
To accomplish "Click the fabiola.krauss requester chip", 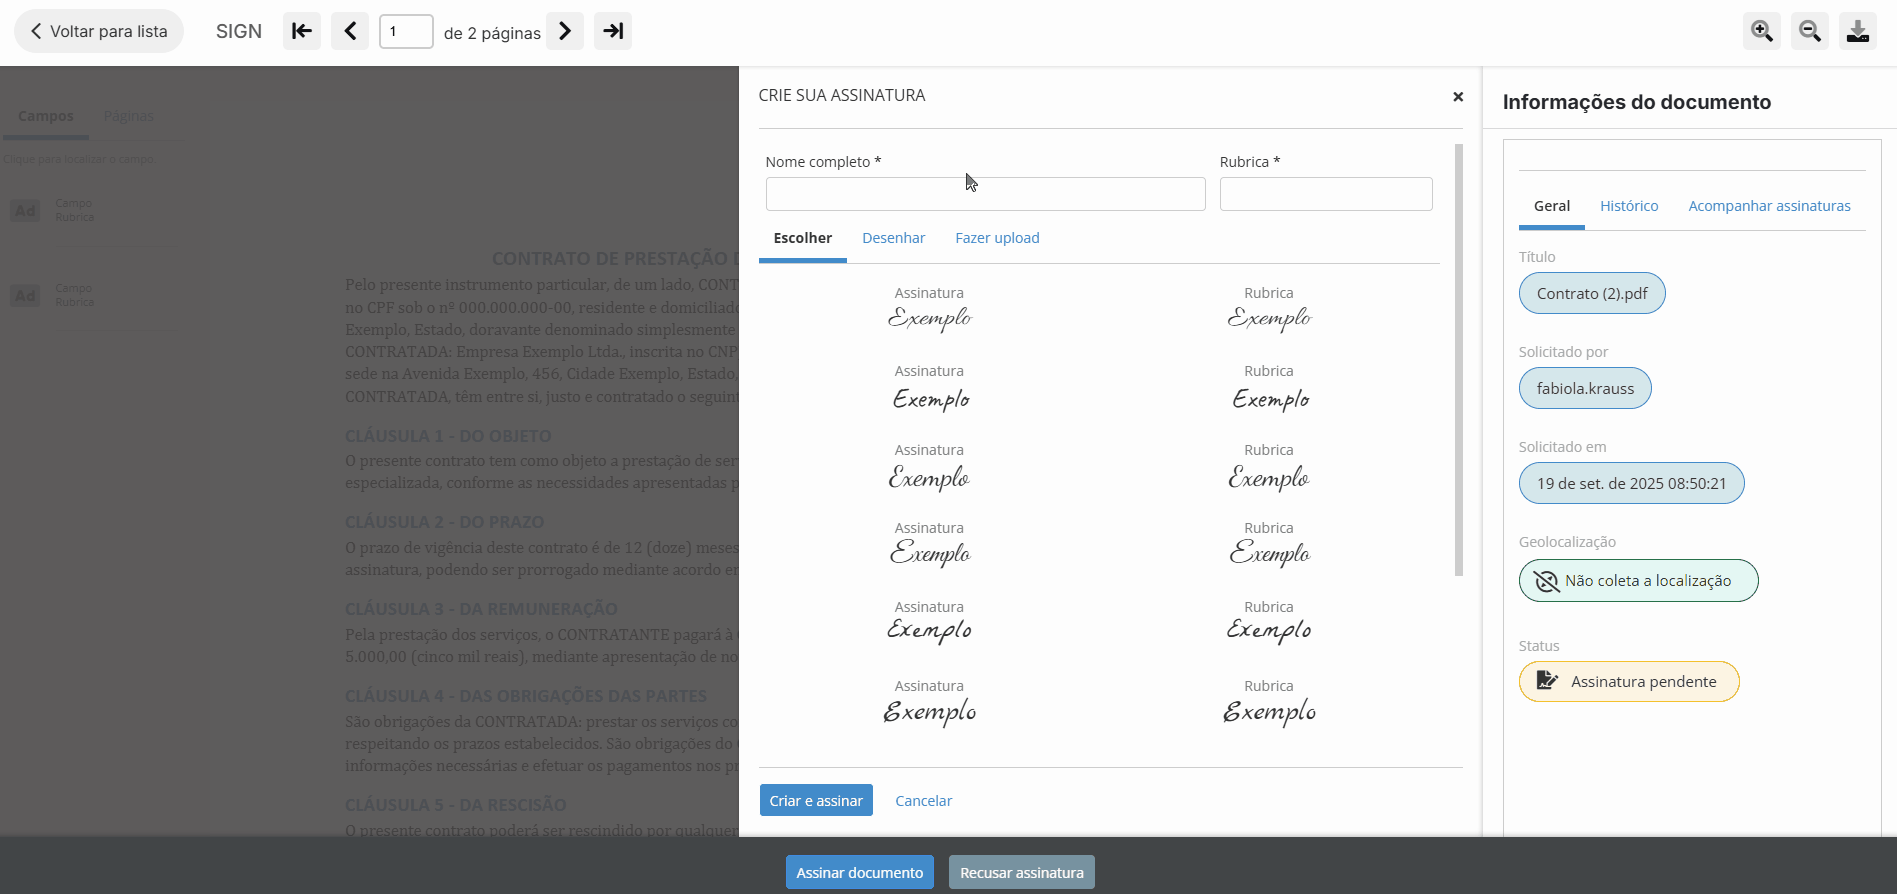I will 1585,388.
